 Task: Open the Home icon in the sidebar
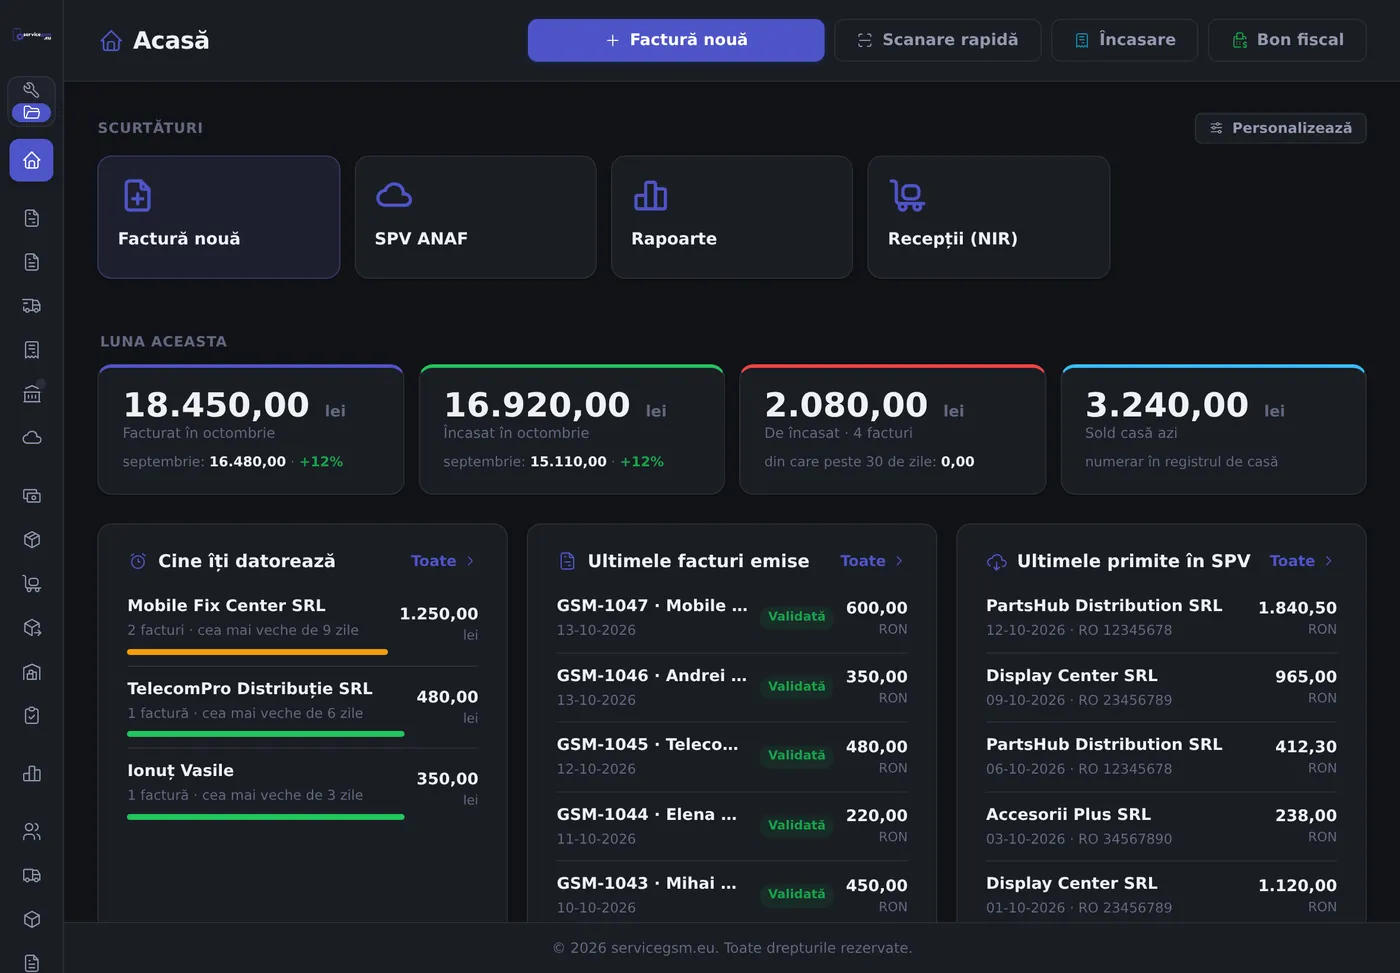[31, 160]
